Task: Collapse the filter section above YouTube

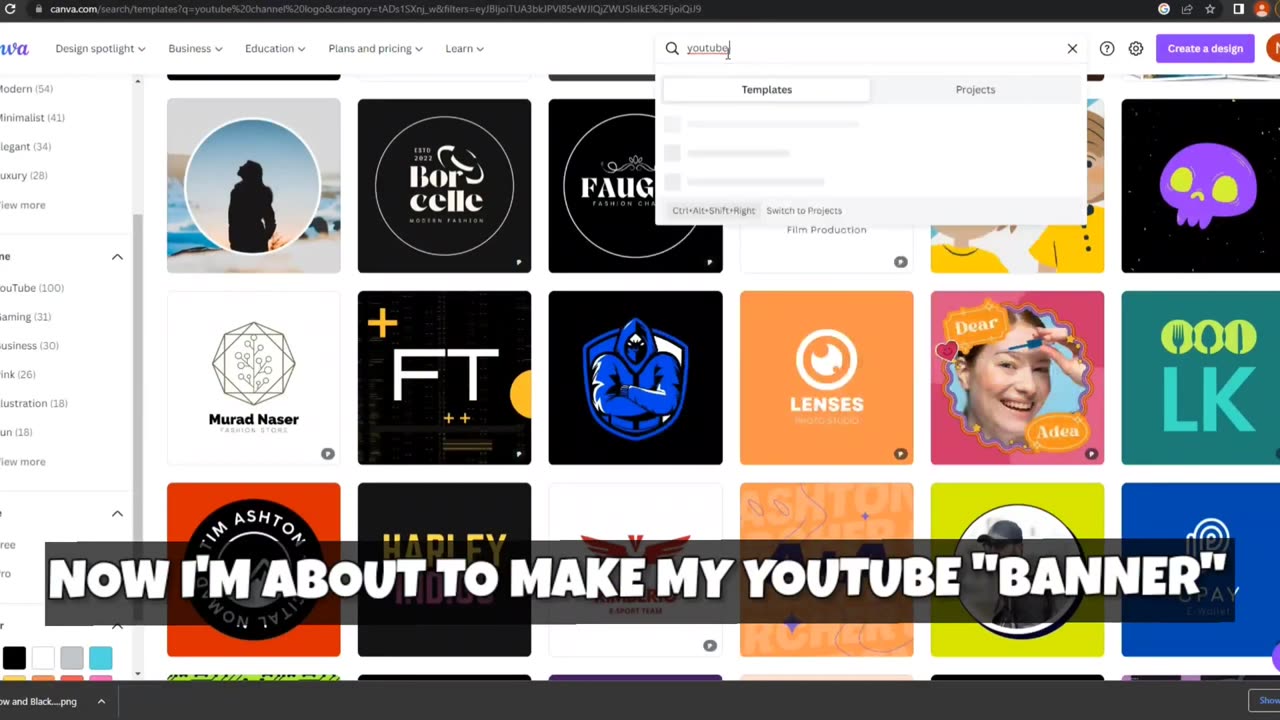Action: tap(117, 257)
